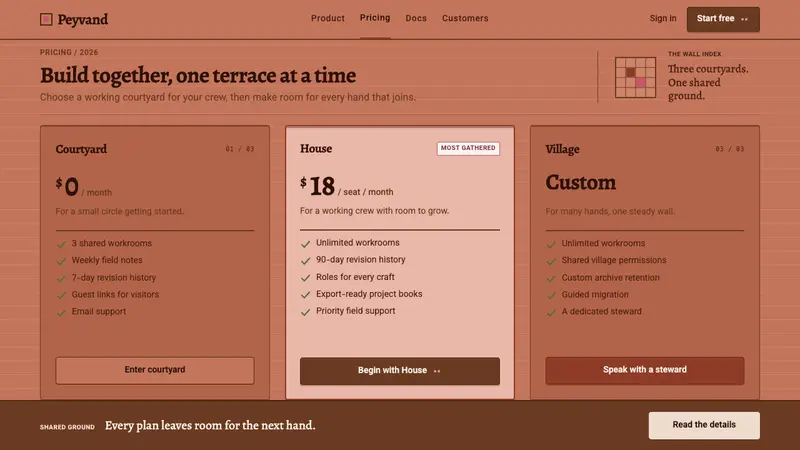The width and height of the screenshot is (800, 450).
Task: Click checkmark beside Roles for every craft
Action: [306, 278]
